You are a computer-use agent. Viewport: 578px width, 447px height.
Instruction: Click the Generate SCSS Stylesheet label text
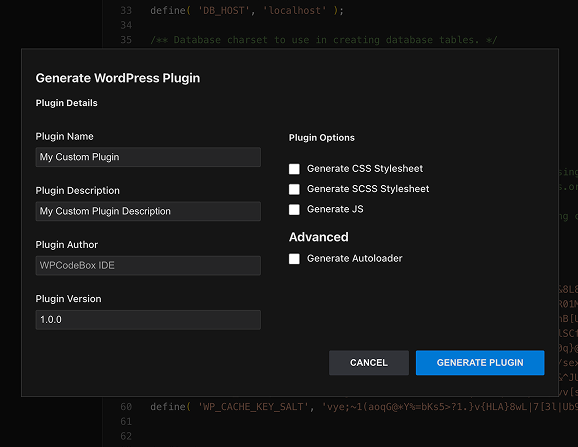tap(368, 189)
